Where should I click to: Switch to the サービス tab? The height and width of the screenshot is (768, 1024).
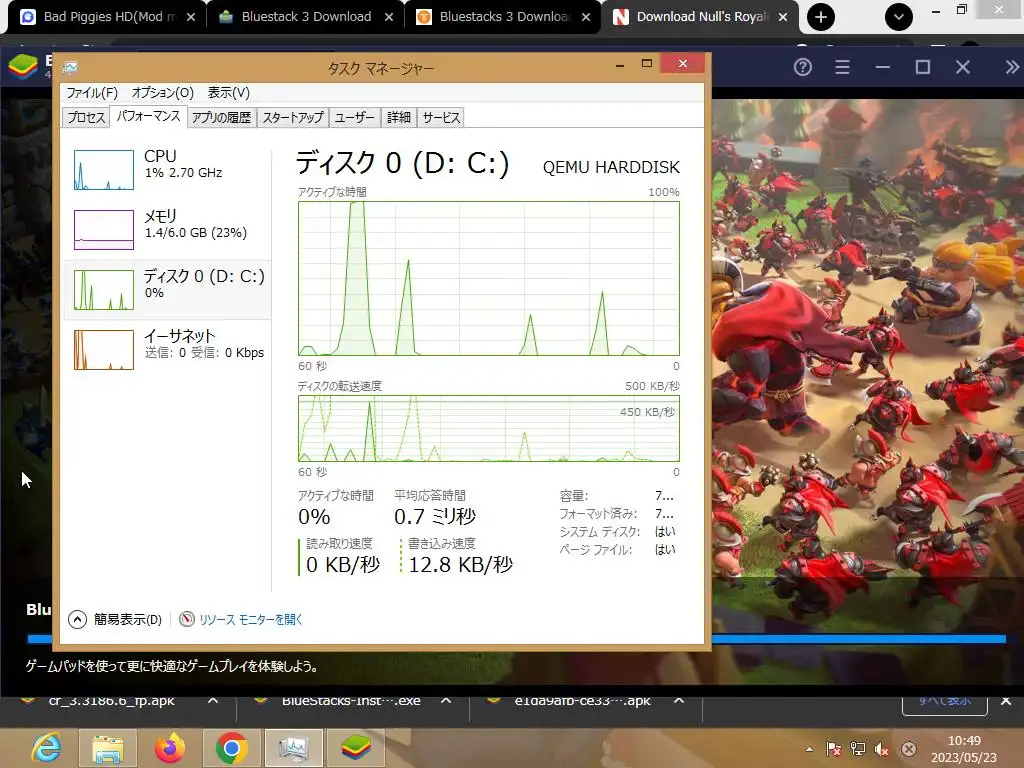click(441, 118)
